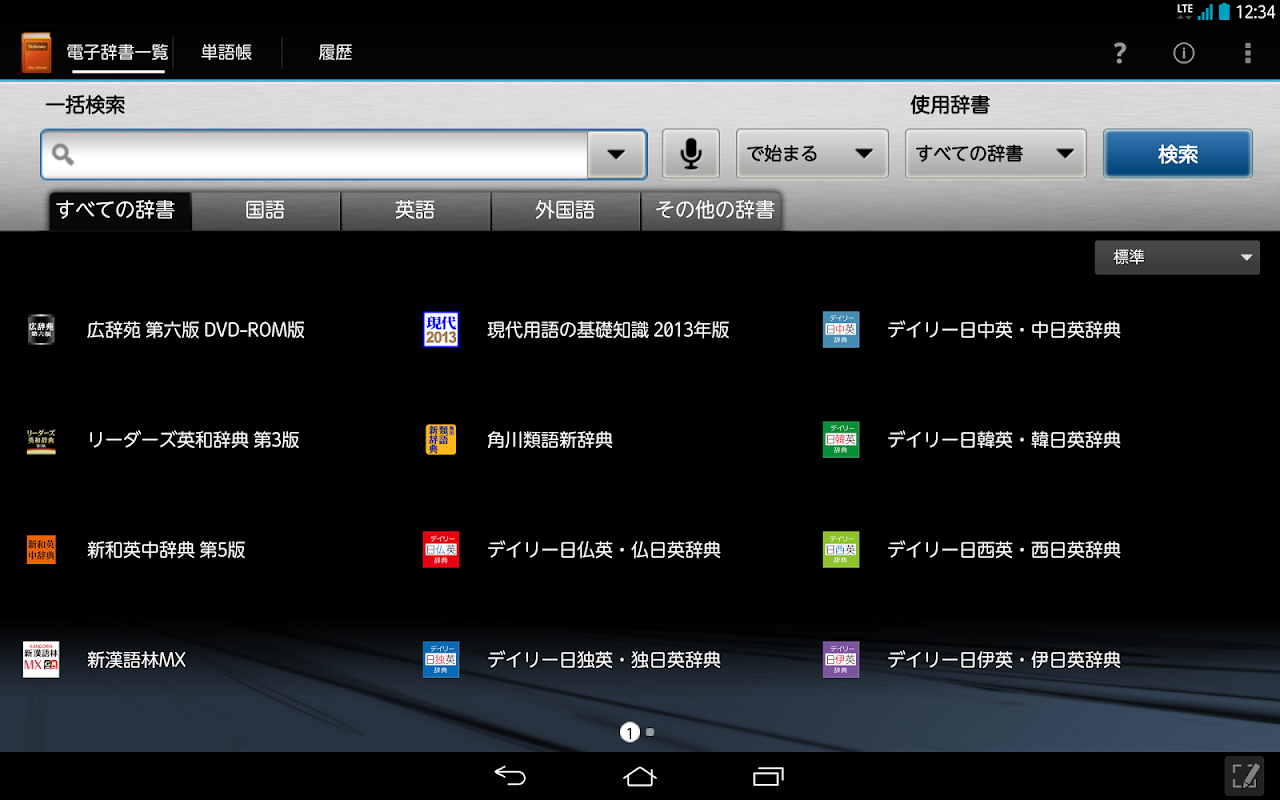Image resolution: width=1280 pixels, height=800 pixels.
Task: Open デイリー日韓英・韓日英辞典 title
Action: tap(1004, 440)
